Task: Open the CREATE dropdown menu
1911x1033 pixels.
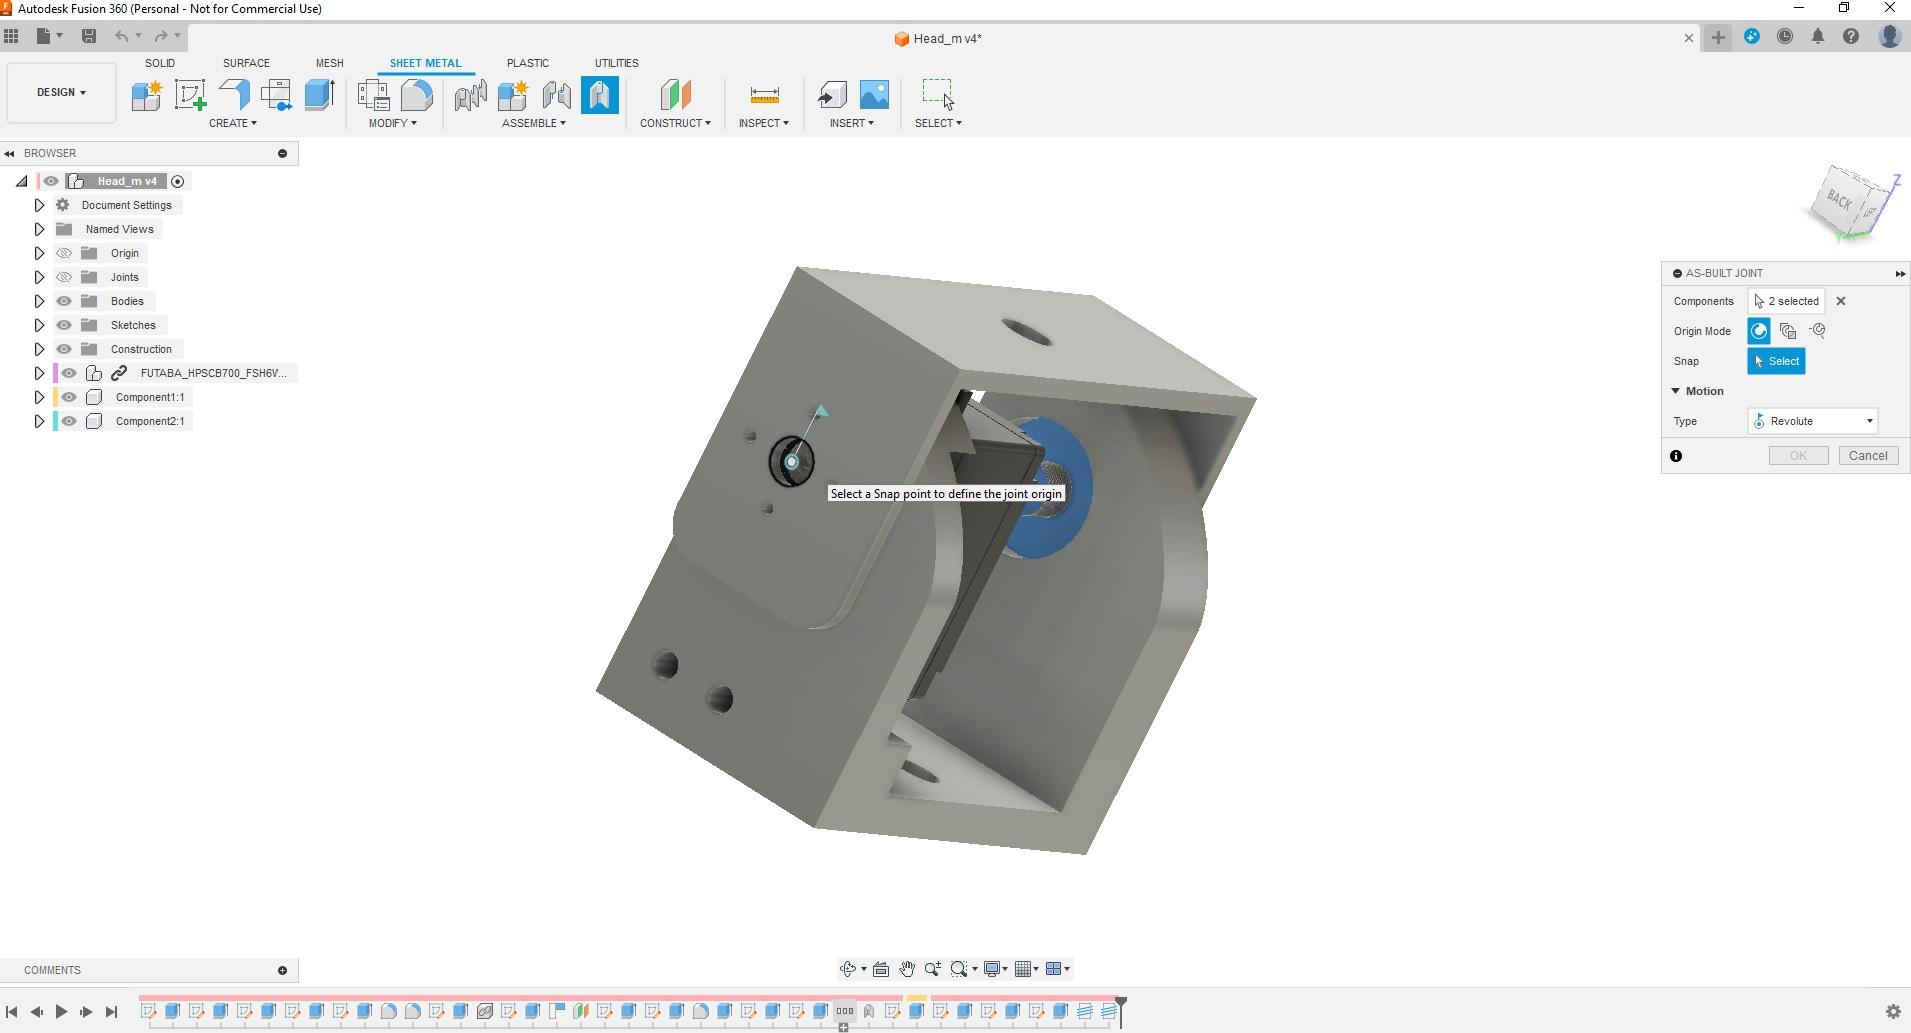Action: click(233, 123)
